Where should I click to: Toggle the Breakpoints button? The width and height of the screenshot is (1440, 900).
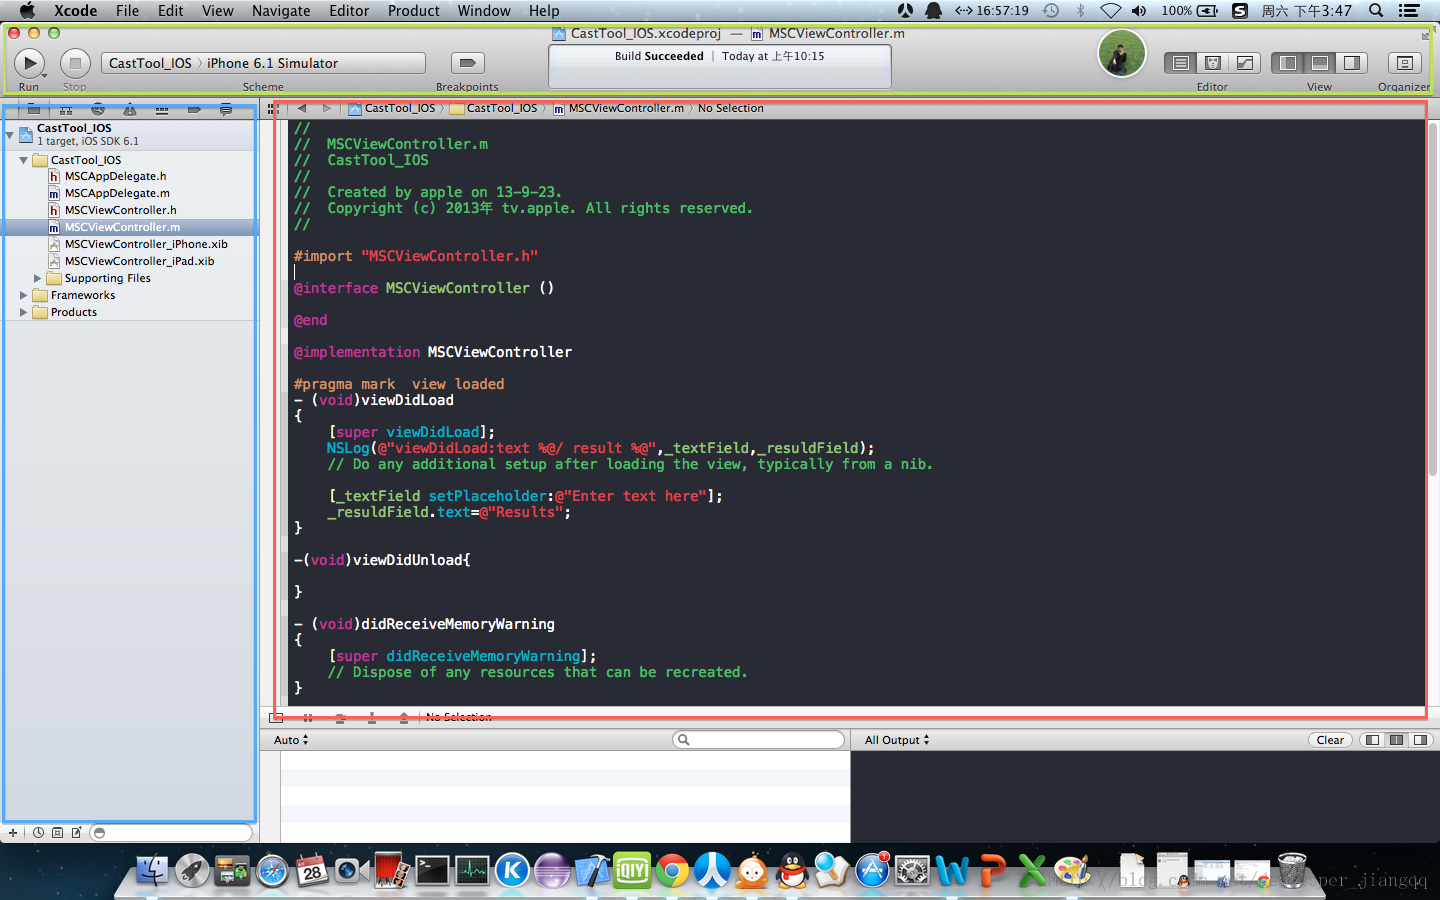tap(467, 63)
